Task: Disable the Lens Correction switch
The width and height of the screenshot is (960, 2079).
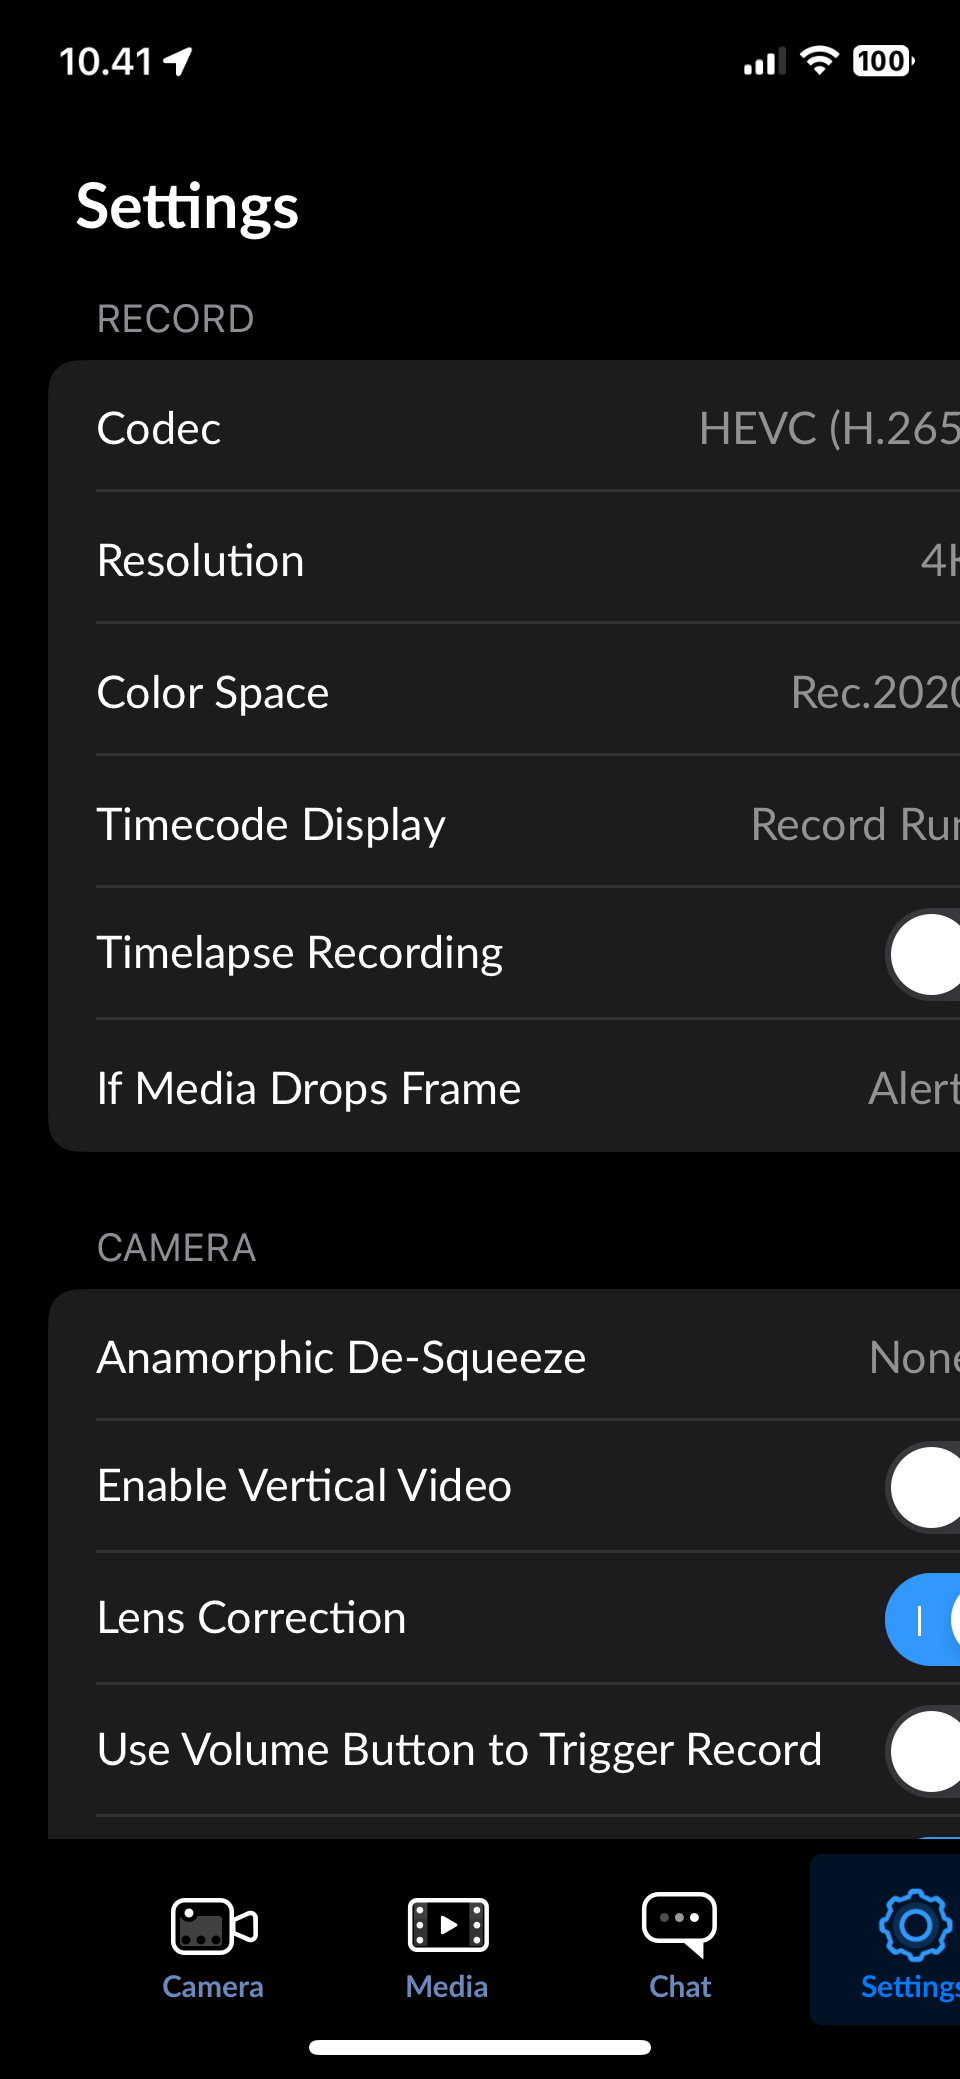Action: coord(924,1619)
